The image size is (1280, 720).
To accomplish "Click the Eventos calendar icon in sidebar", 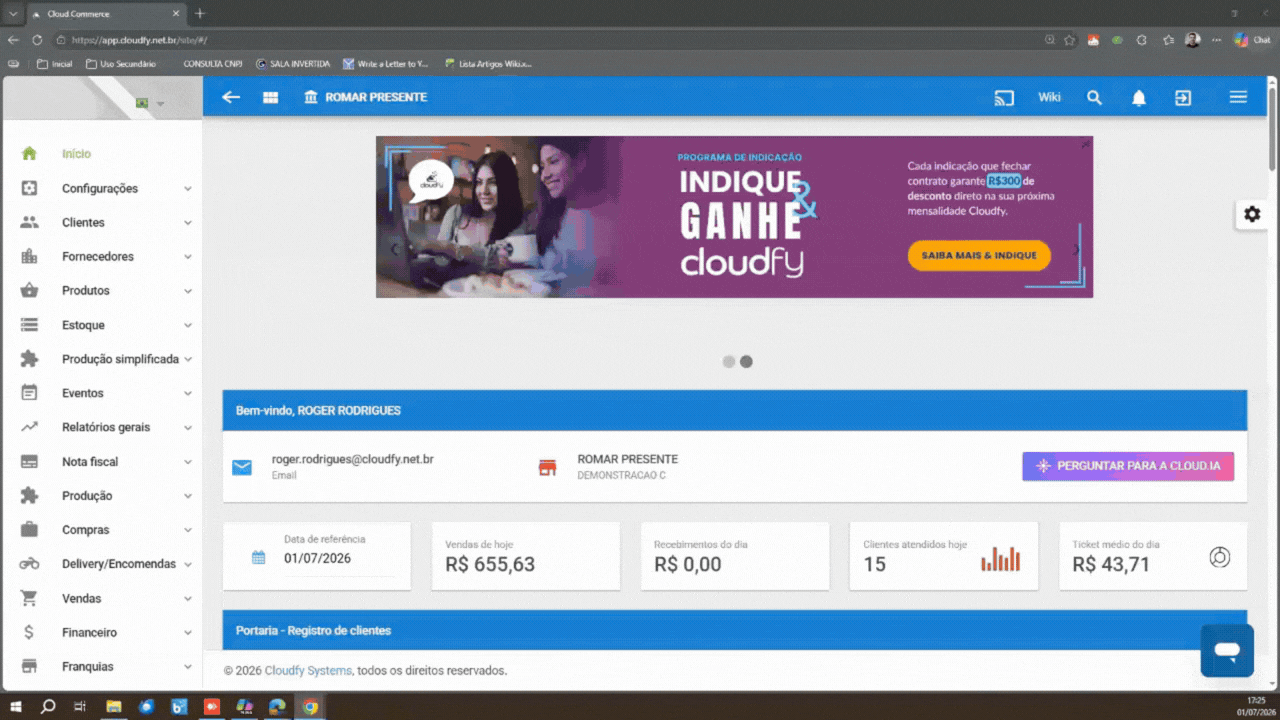I will 29,393.
